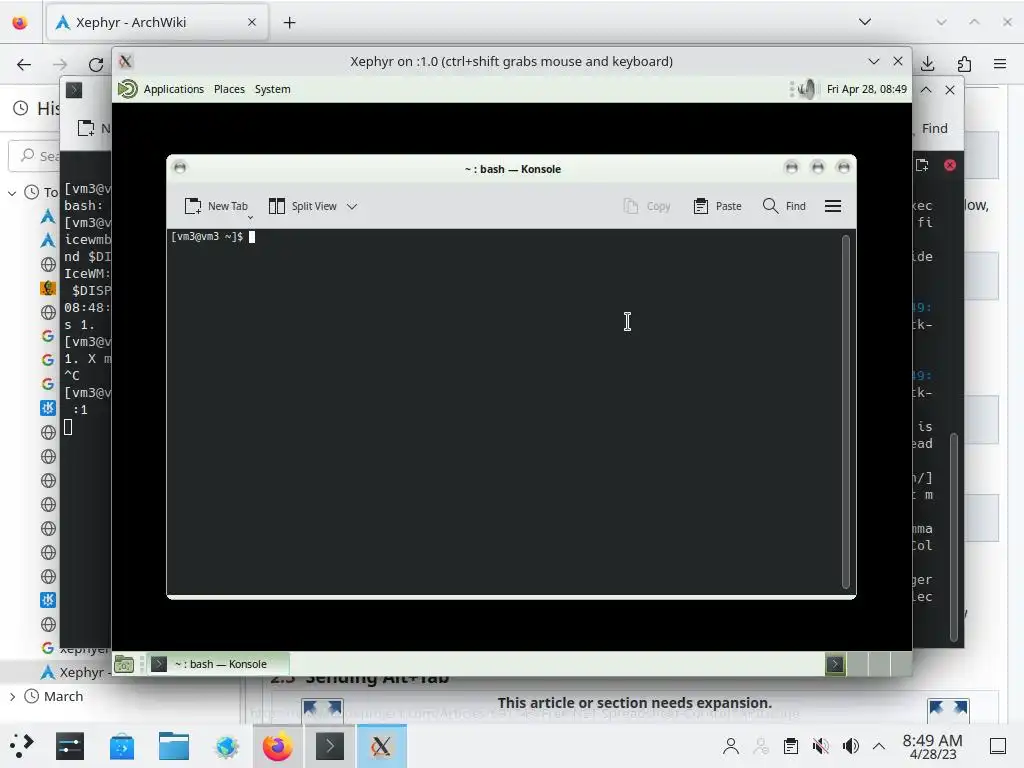Expand the Split View dropdown arrow
The height and width of the screenshot is (768, 1024).
(352, 206)
